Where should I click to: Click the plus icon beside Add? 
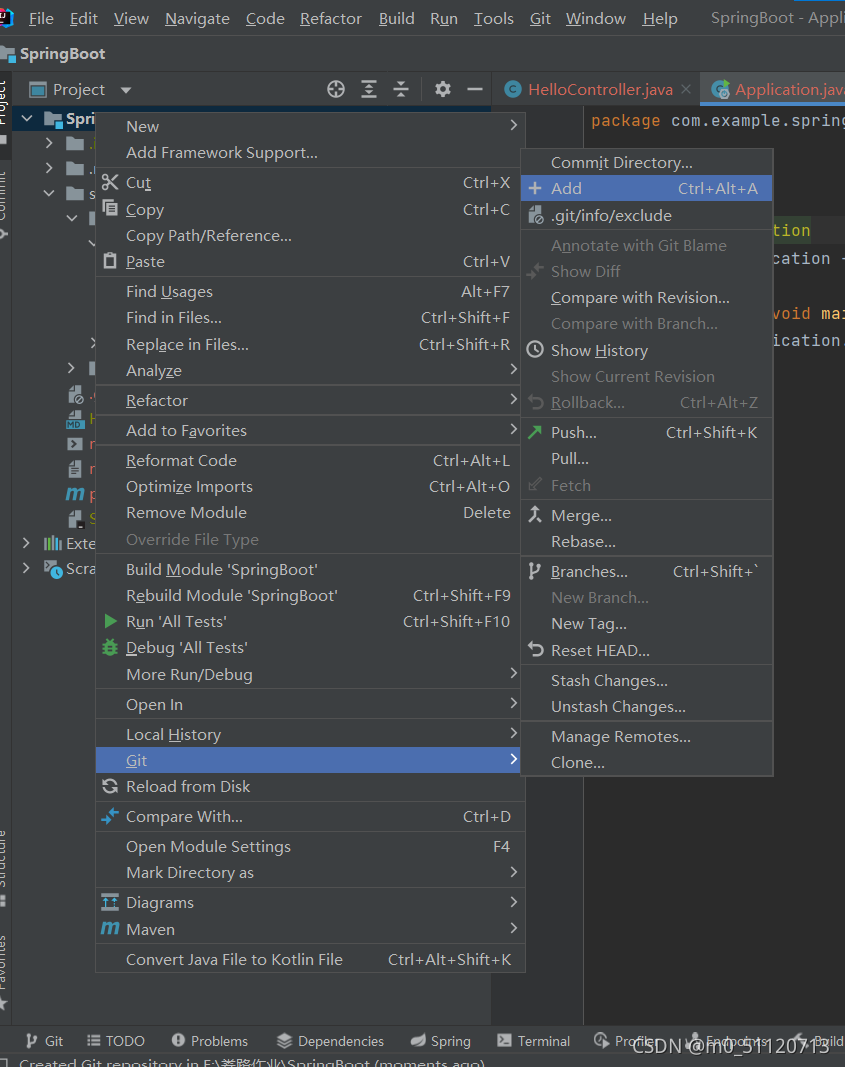pos(535,188)
